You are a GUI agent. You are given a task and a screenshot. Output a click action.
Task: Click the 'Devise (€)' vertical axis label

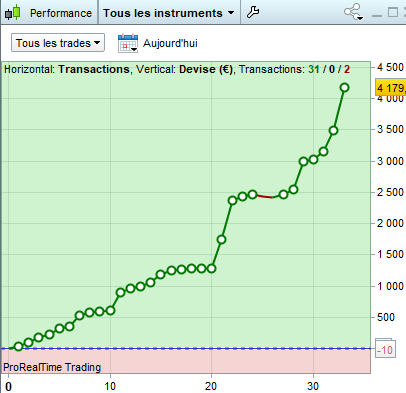click(206, 69)
